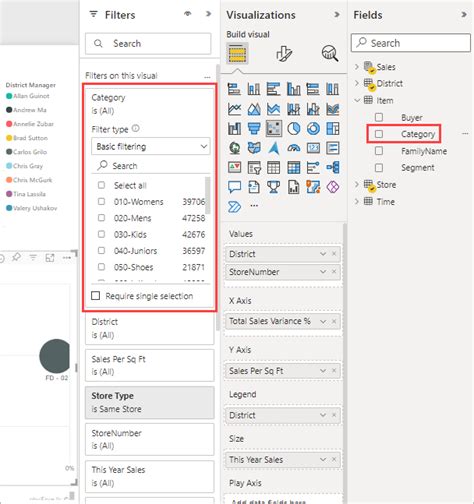
Task: Check the 040-Juniors category filter
Action: tap(101, 250)
